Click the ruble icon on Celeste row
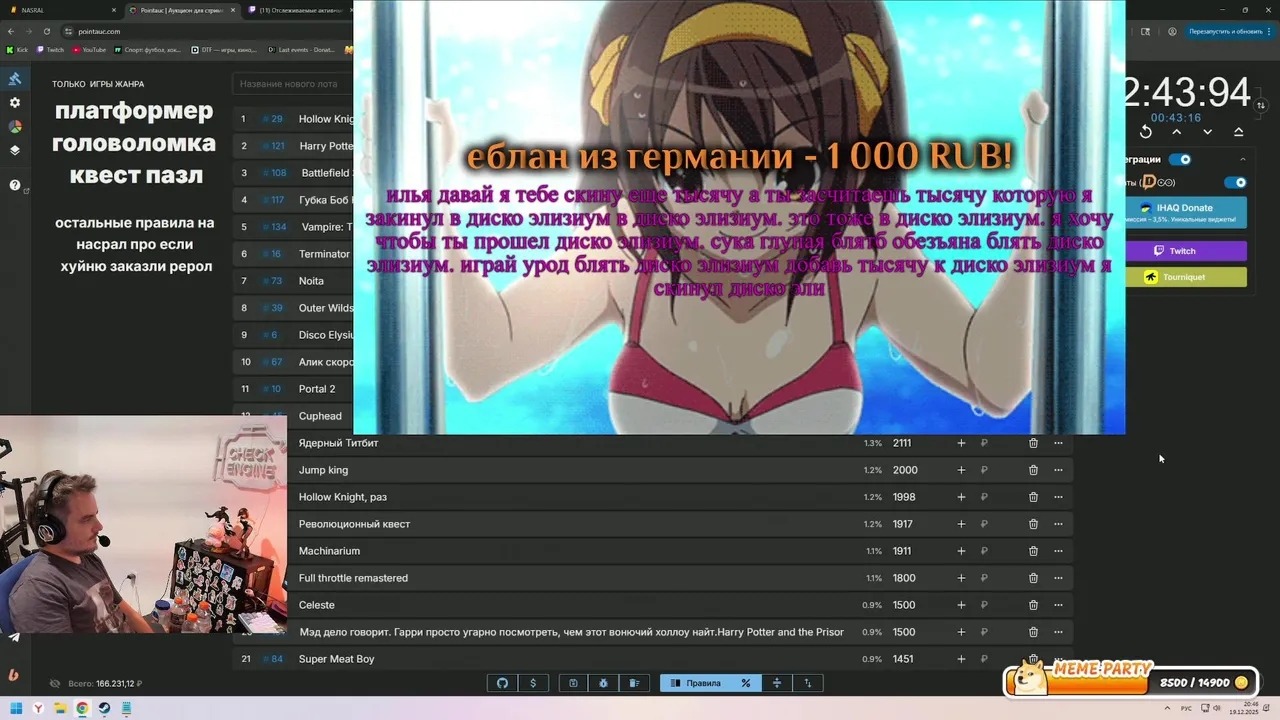1280x720 pixels. 984,605
